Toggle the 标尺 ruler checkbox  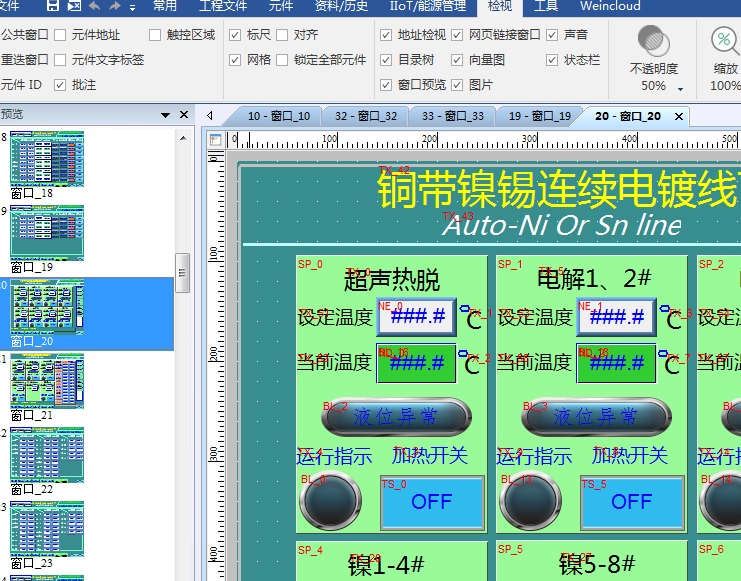point(236,35)
